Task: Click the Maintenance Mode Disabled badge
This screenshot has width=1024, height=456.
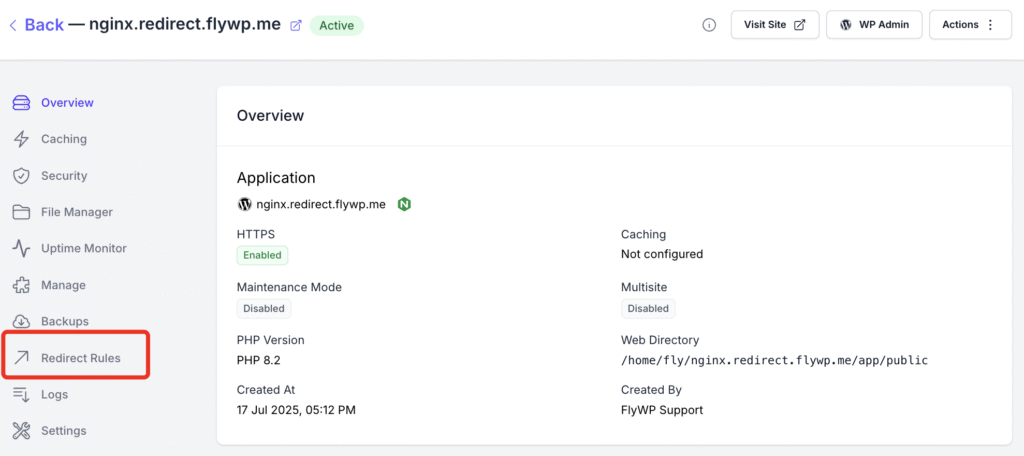Action: (x=264, y=308)
